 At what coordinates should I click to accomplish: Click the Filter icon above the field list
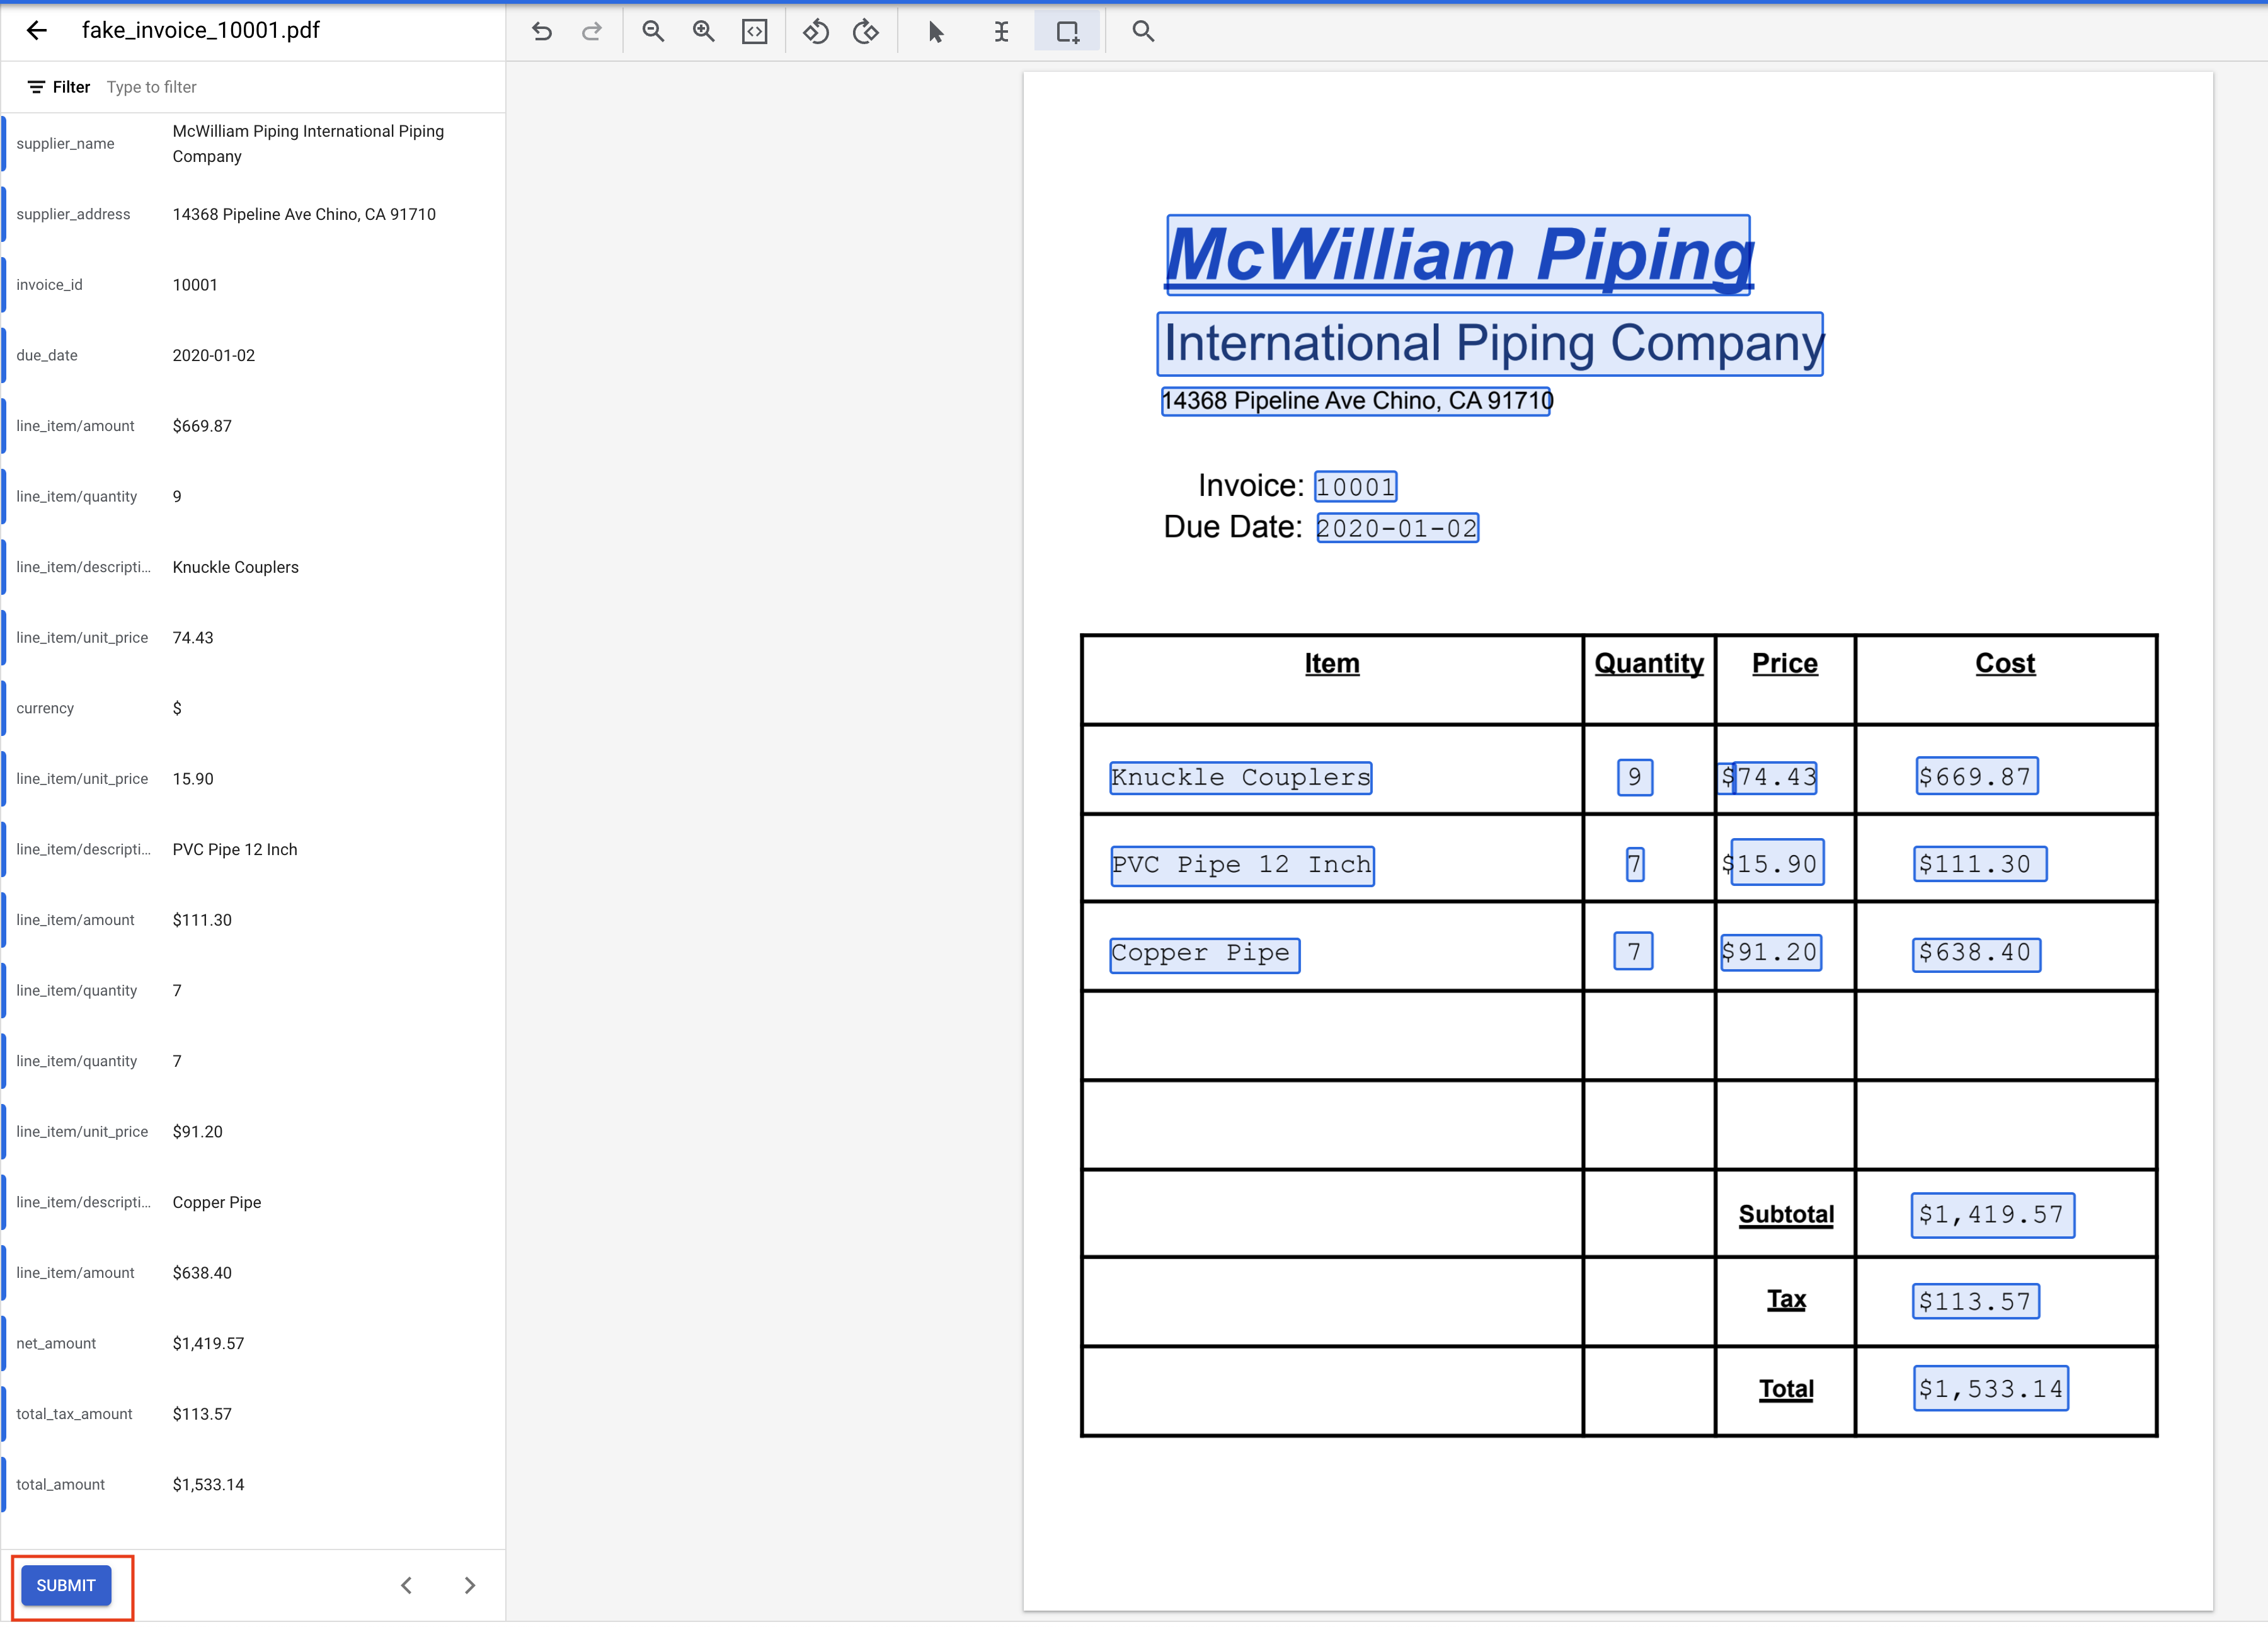click(x=37, y=87)
